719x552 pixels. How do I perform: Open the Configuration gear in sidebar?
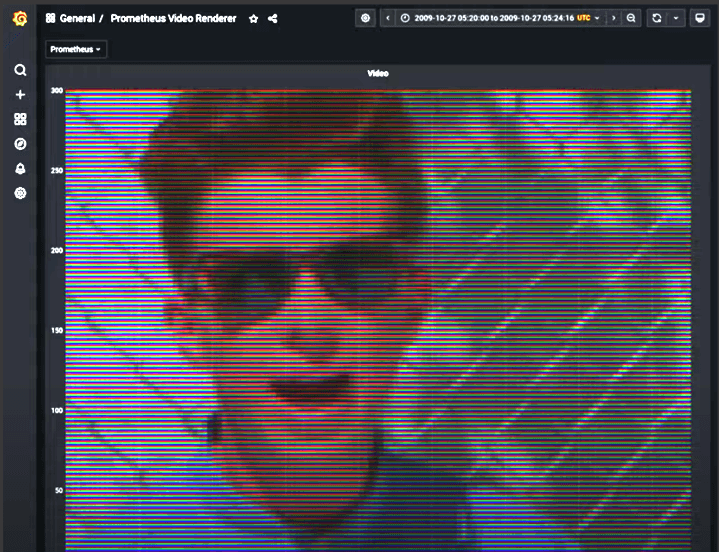coord(20,193)
